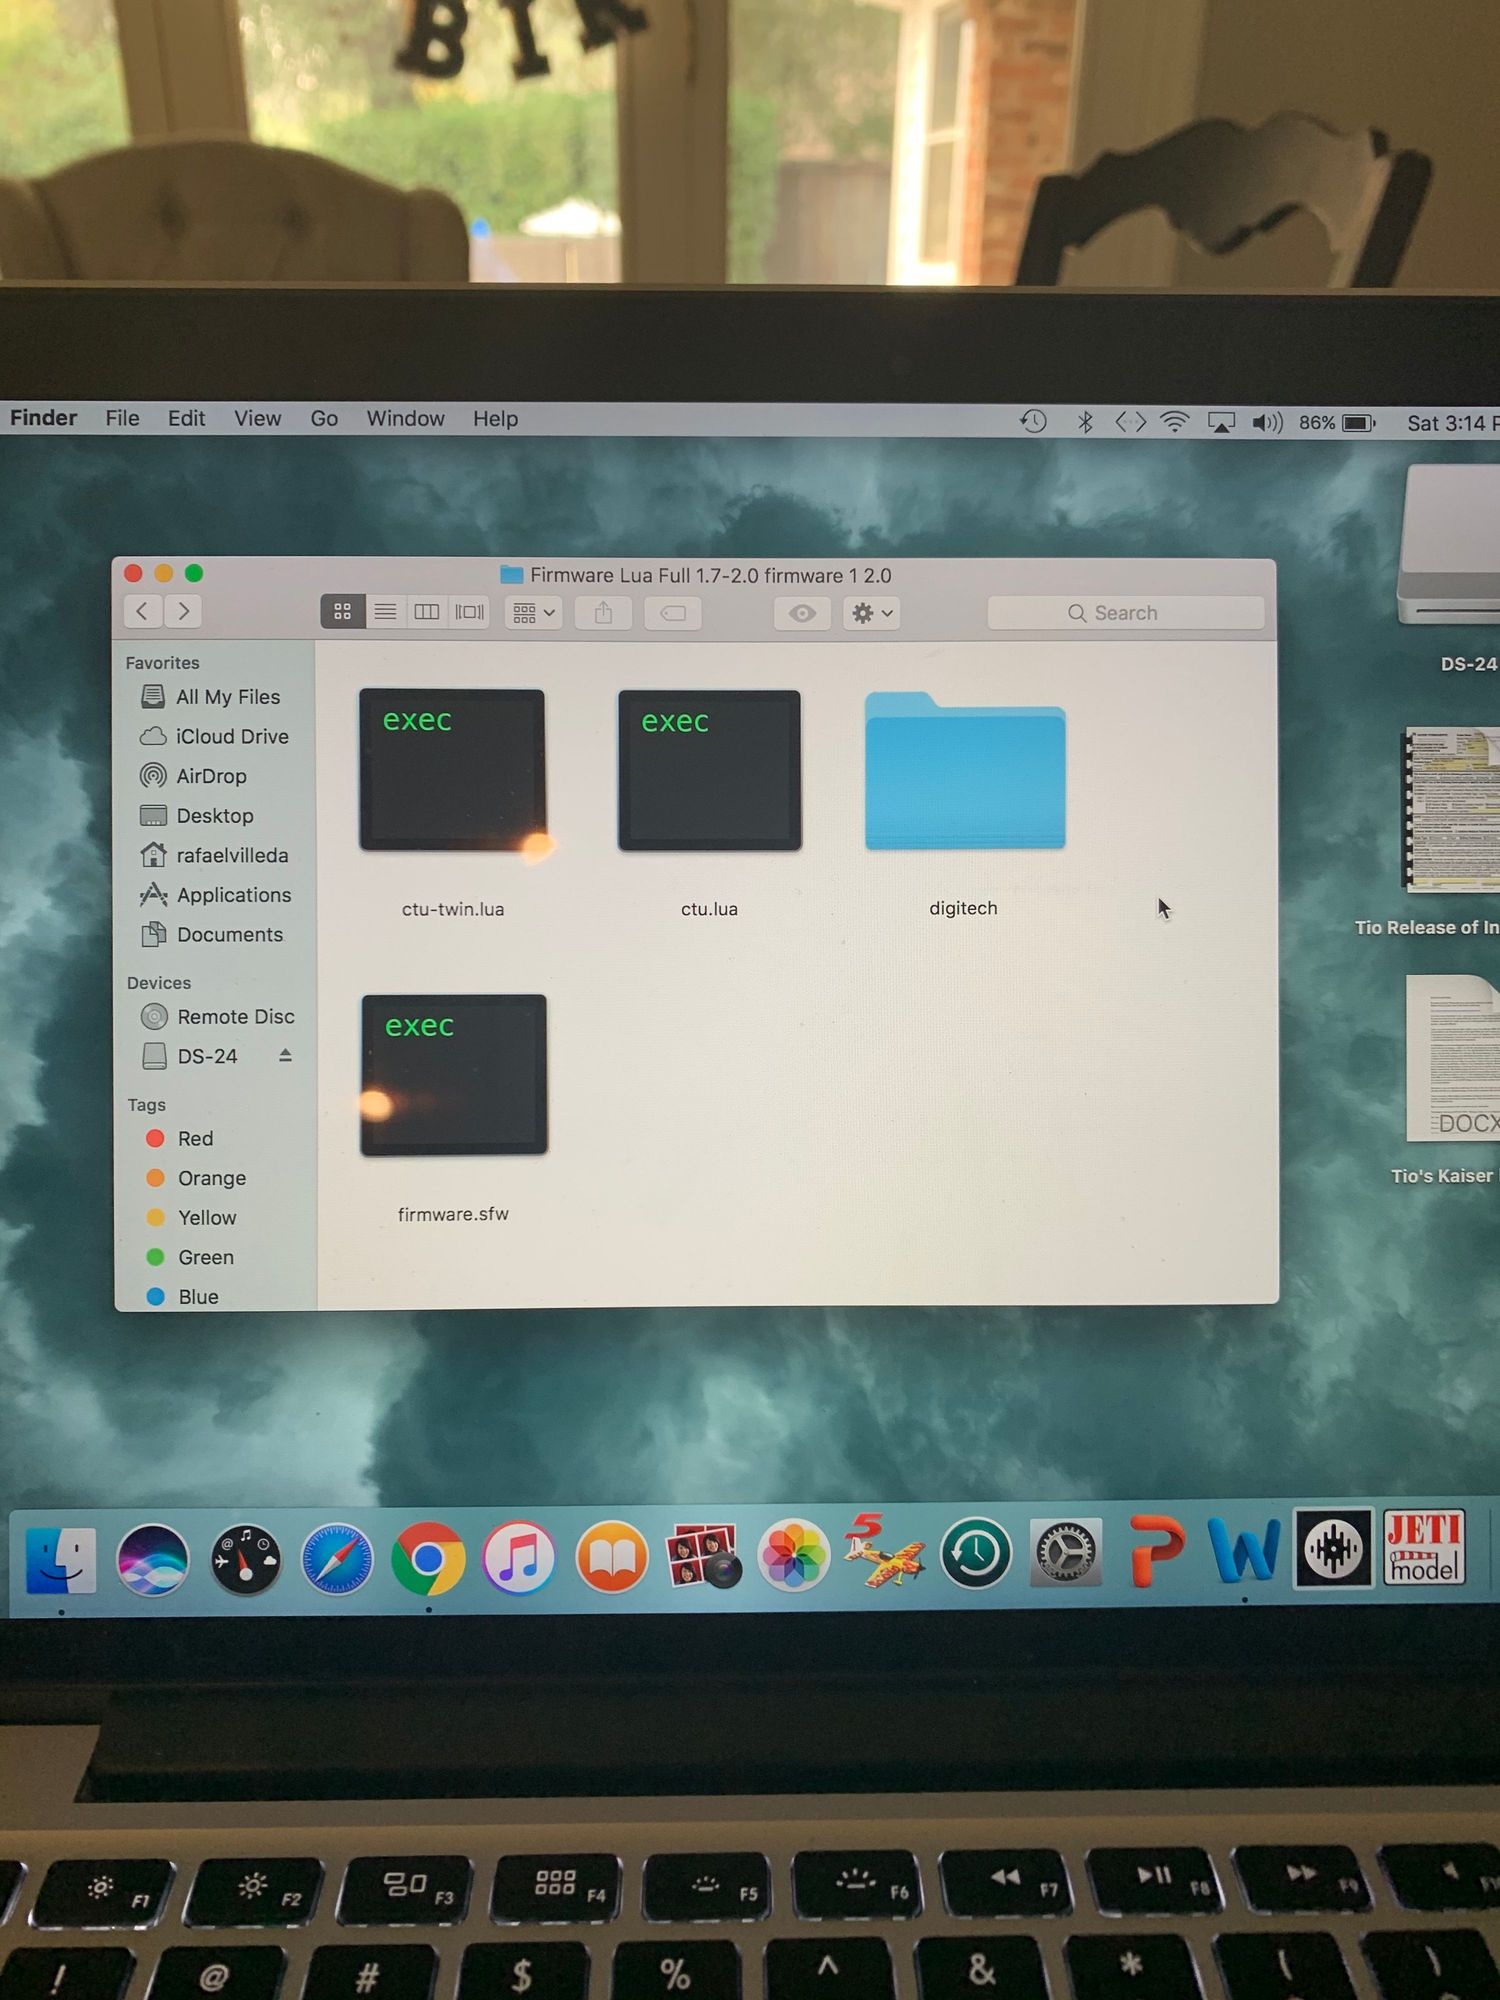The height and width of the screenshot is (2000, 1500).
Task: Open the Action gear dropdown menu
Action: point(871,613)
